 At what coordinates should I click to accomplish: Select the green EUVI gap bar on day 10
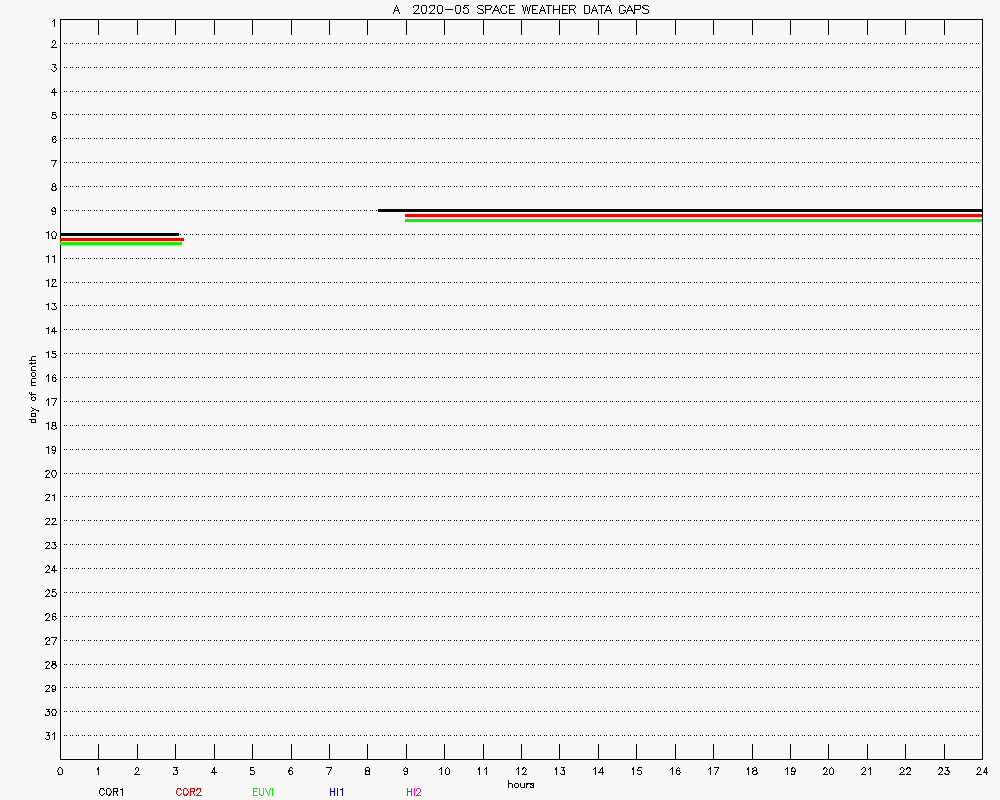[x=121, y=243]
